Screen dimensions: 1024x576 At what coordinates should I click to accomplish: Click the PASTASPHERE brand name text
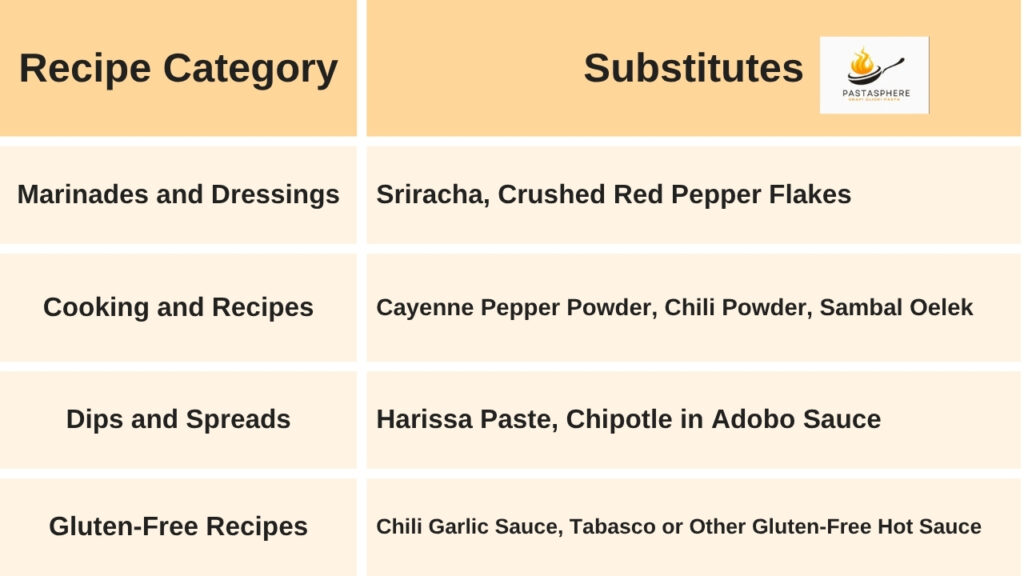pyautogui.click(x=876, y=93)
